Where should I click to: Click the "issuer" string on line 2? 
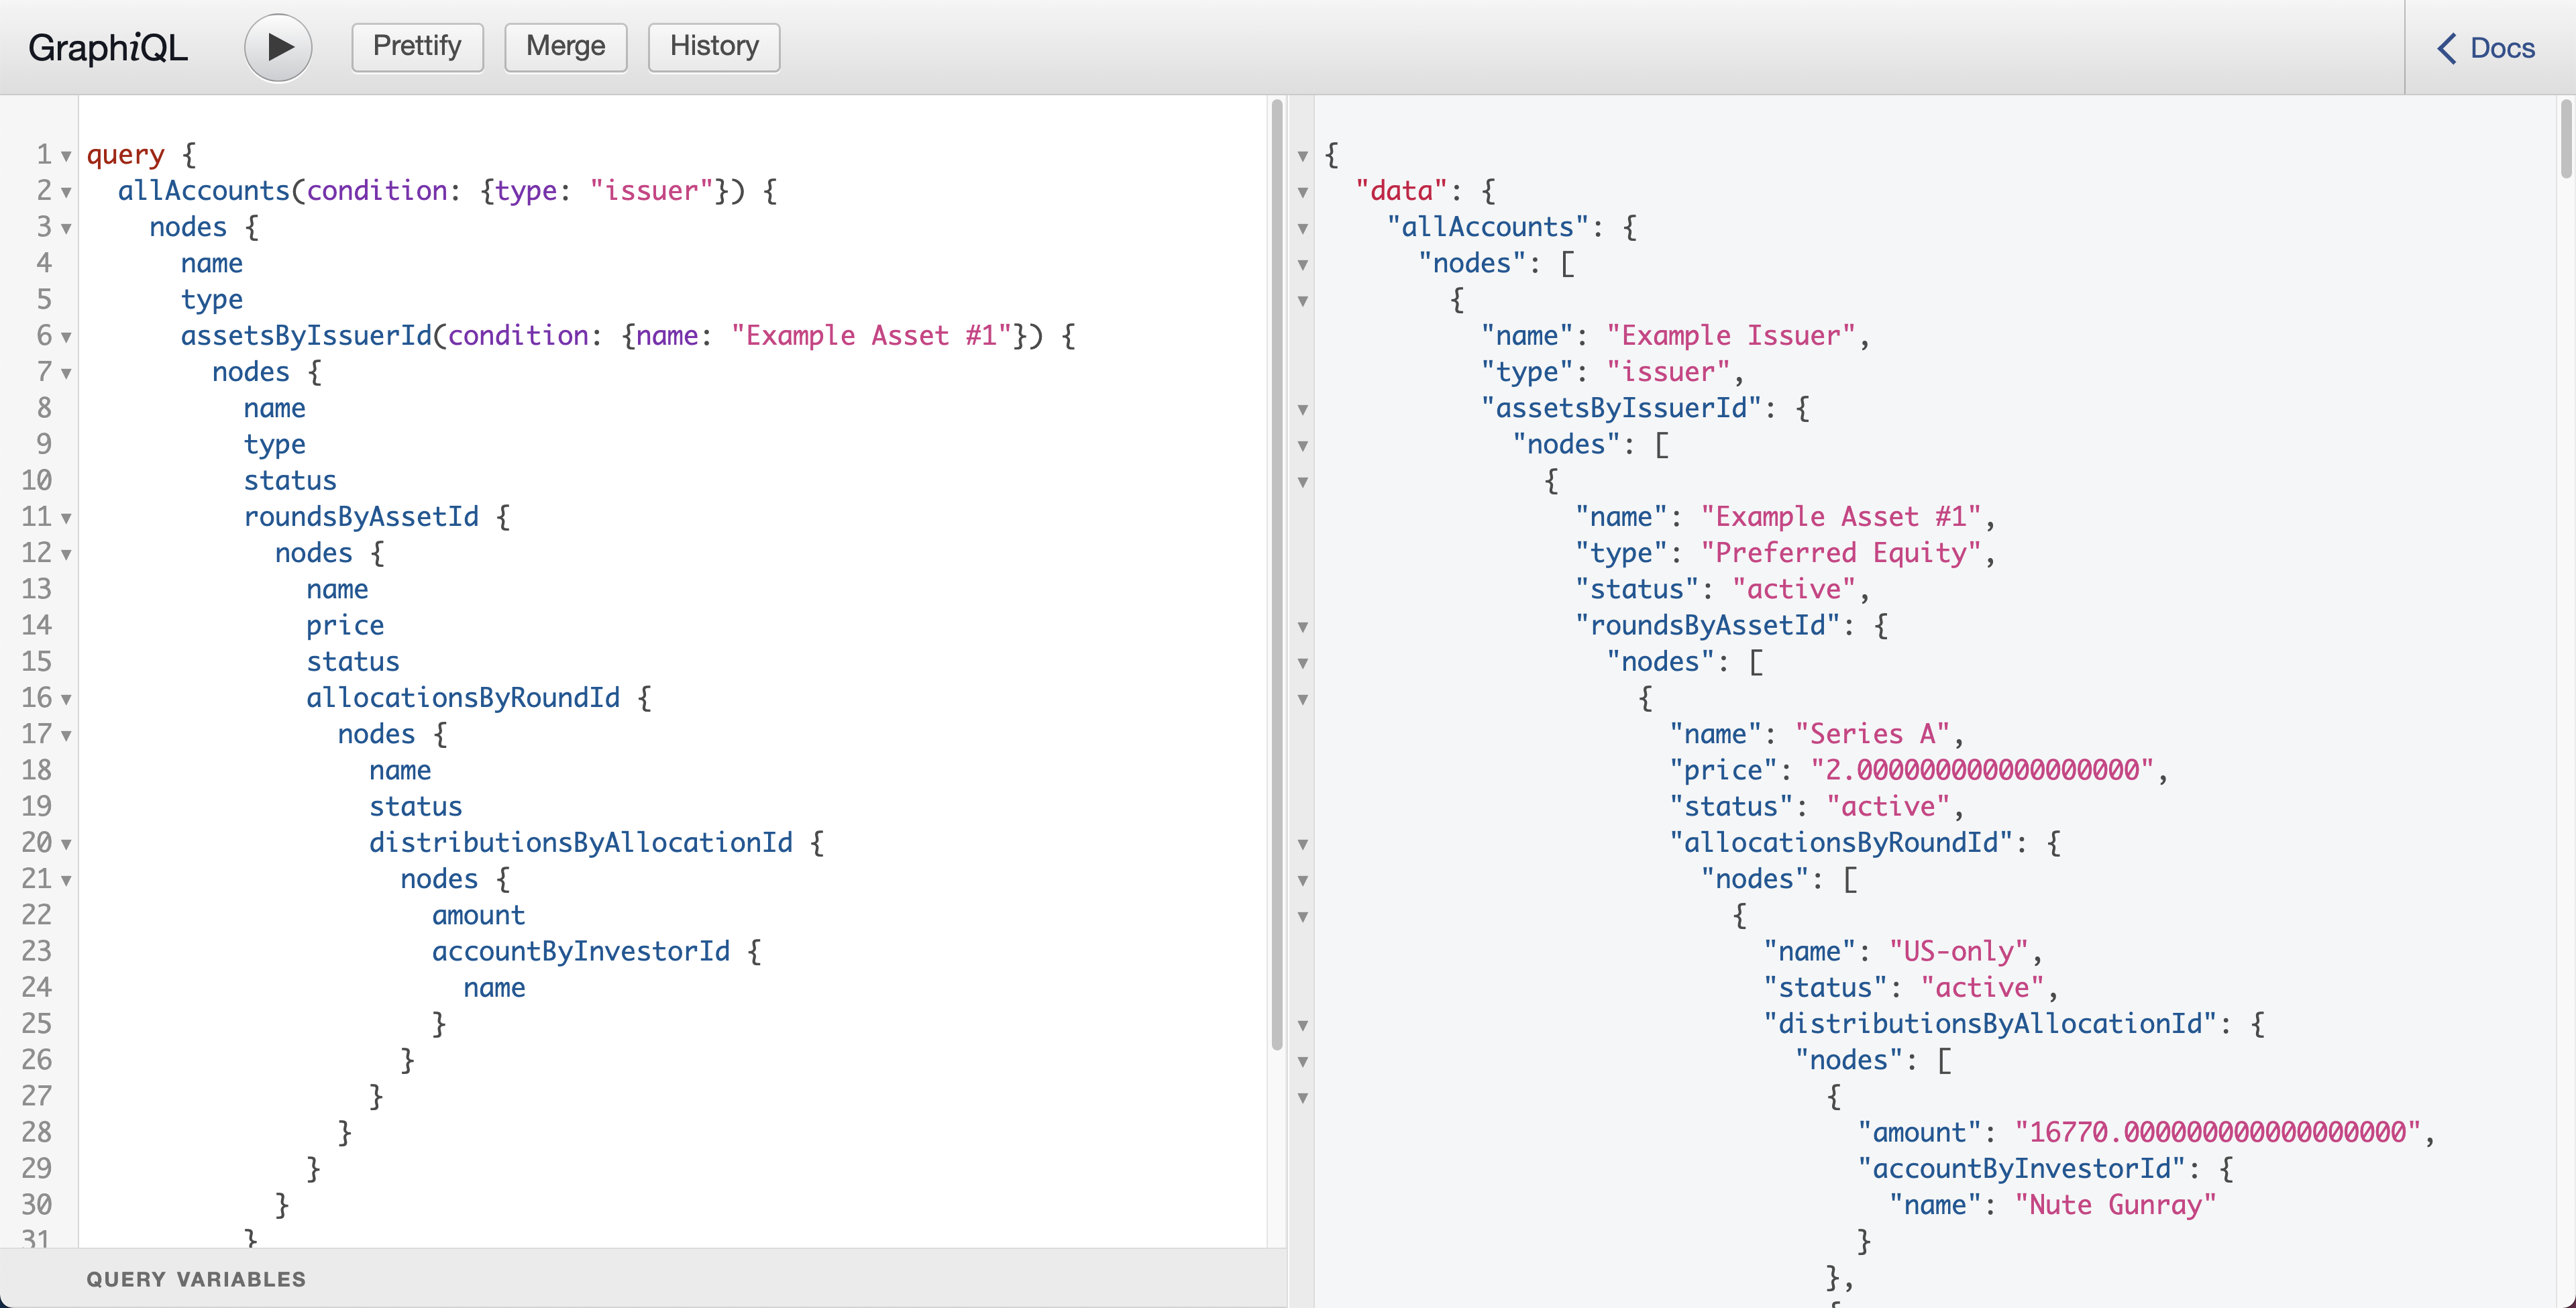[652, 191]
